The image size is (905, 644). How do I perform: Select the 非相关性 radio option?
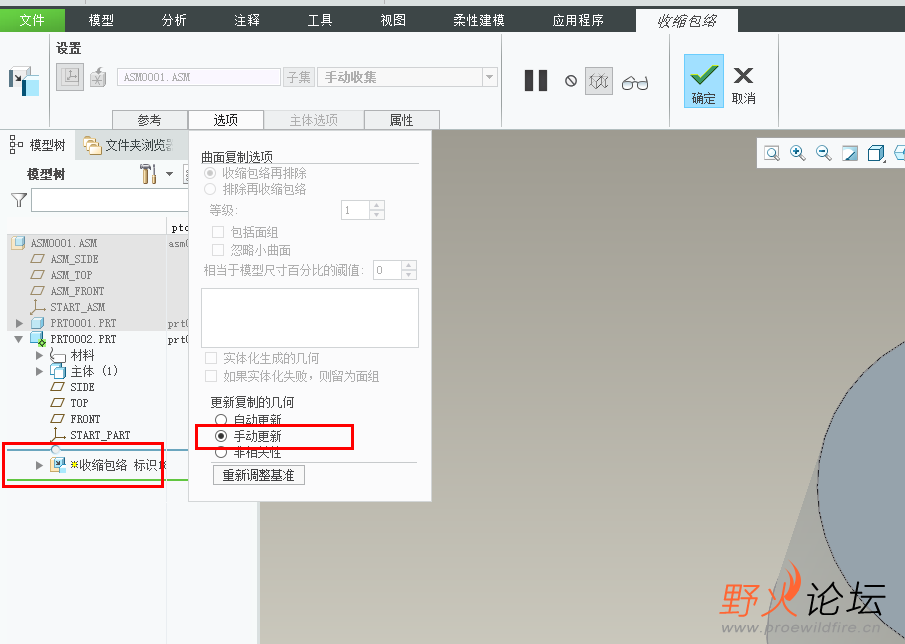pyautogui.click(x=220, y=453)
